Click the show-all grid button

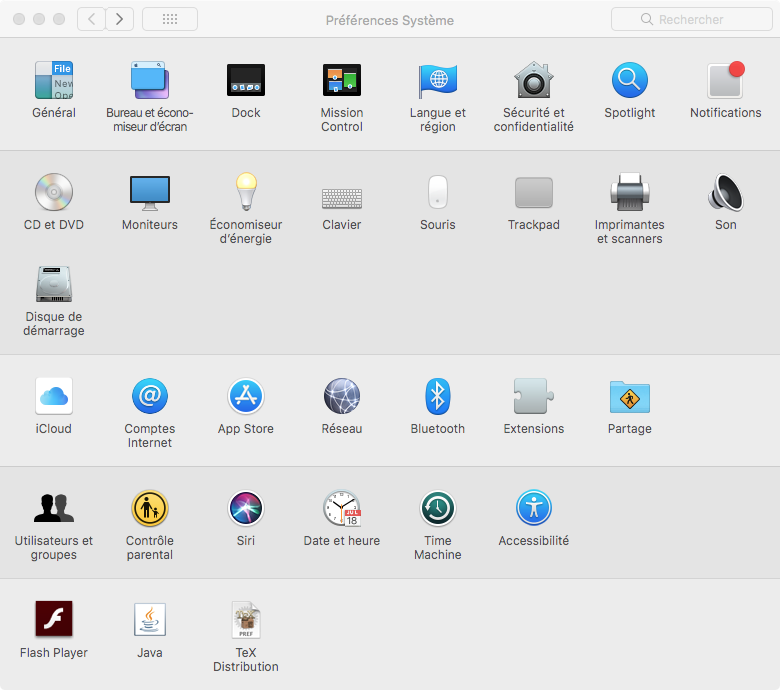[x=170, y=19]
